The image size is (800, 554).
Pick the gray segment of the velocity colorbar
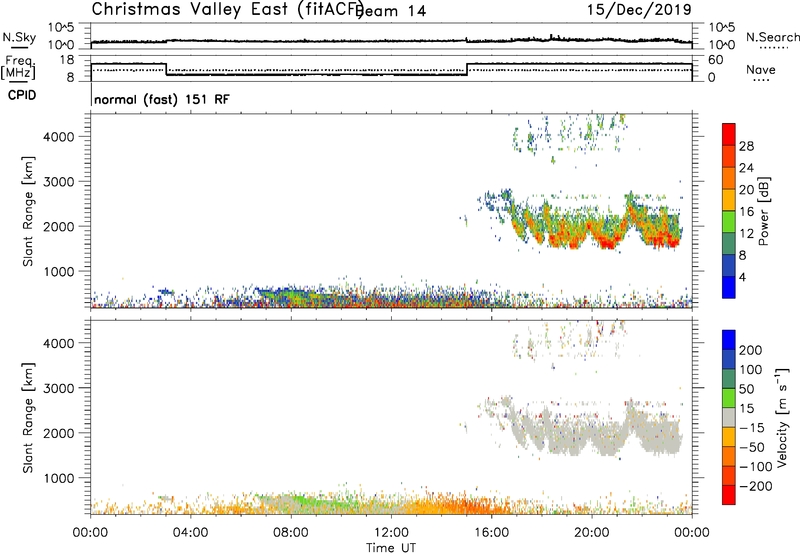coord(729,418)
